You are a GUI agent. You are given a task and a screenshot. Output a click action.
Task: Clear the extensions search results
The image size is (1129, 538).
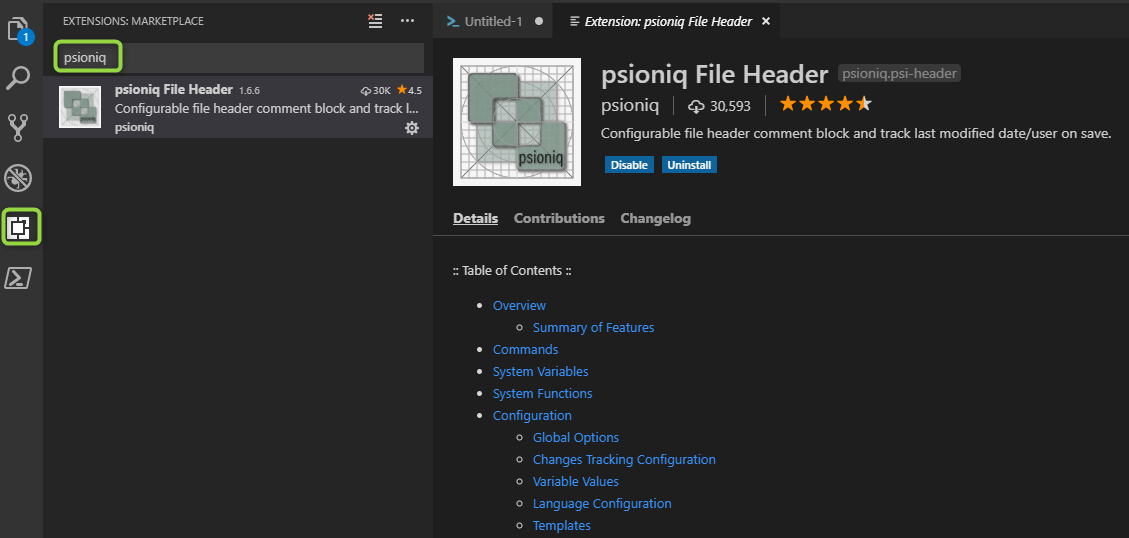tap(375, 20)
